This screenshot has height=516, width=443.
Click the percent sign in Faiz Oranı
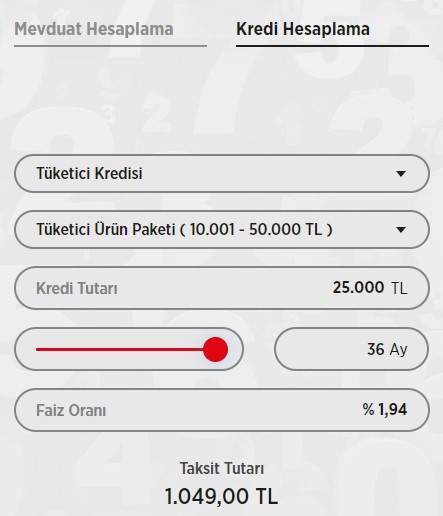click(x=368, y=409)
